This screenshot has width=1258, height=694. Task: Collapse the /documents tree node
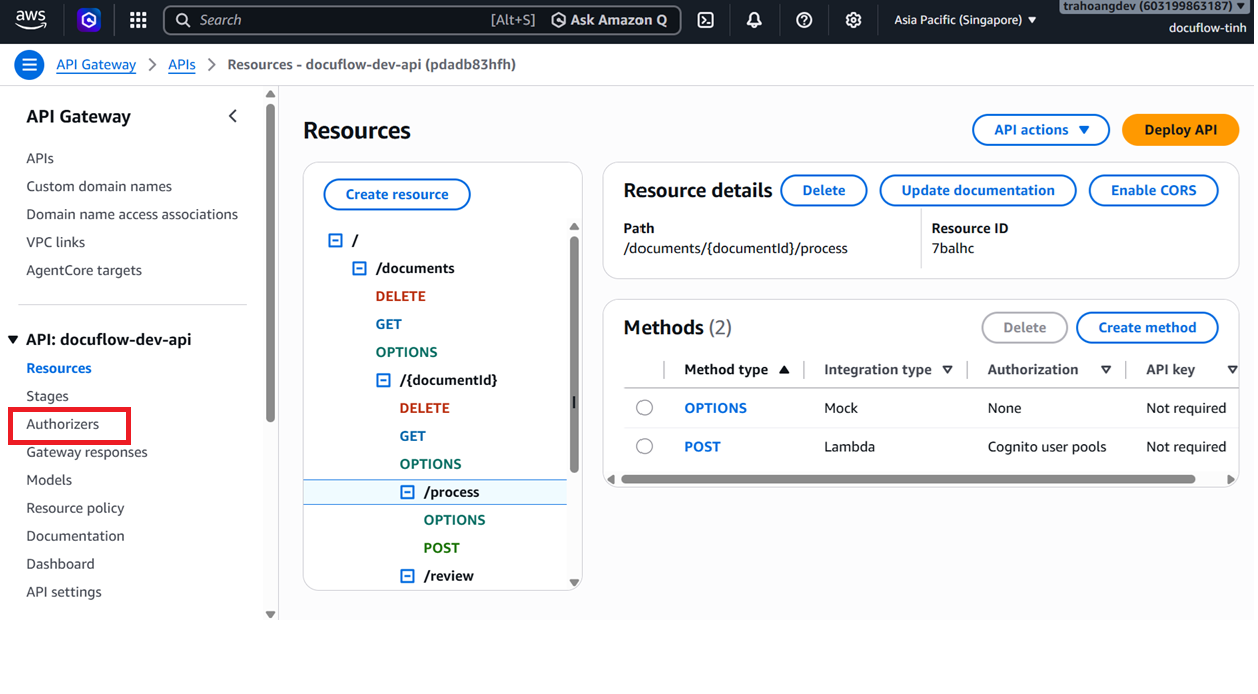pos(359,269)
